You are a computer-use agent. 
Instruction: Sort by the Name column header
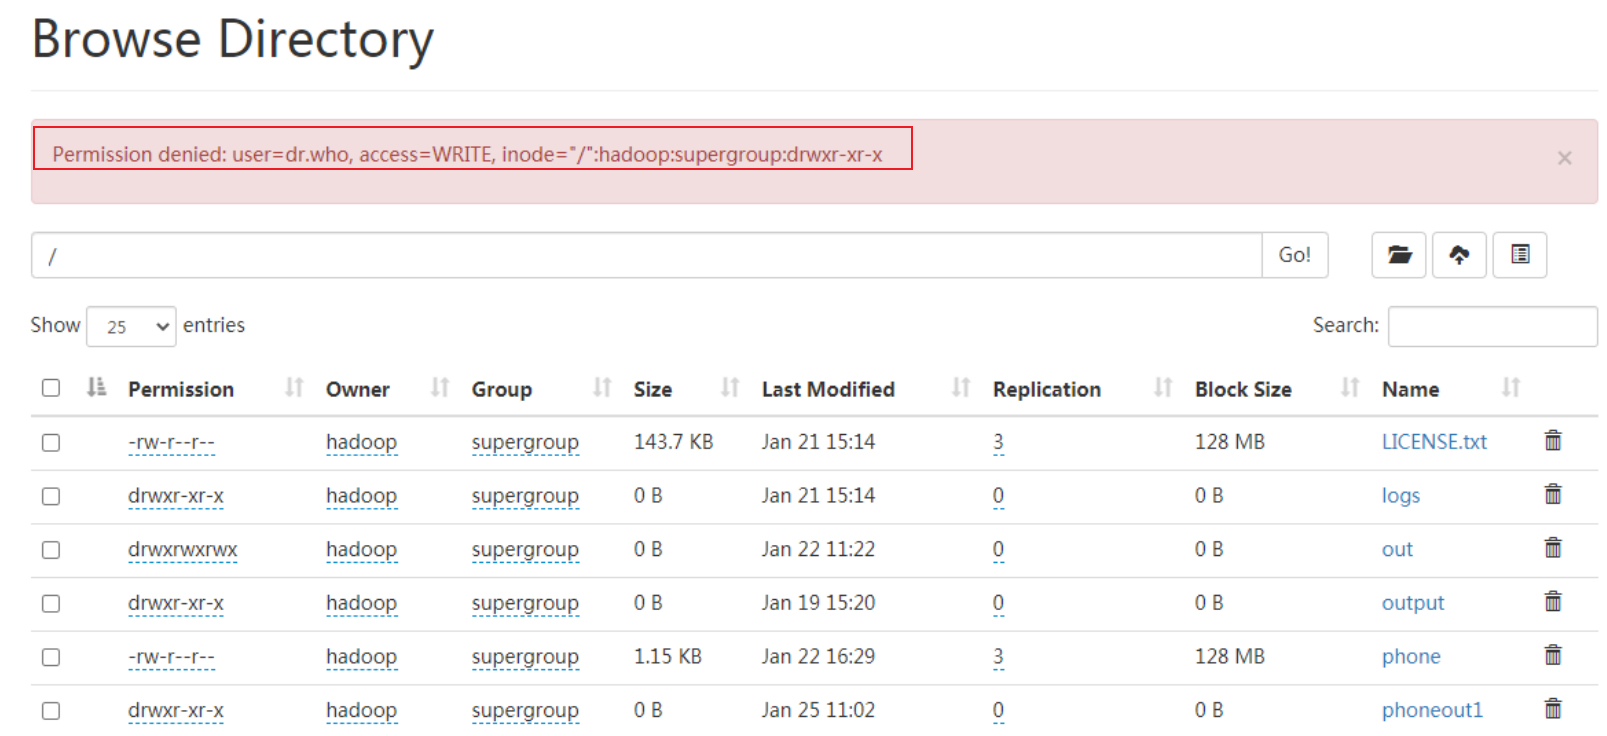pyautogui.click(x=1410, y=389)
